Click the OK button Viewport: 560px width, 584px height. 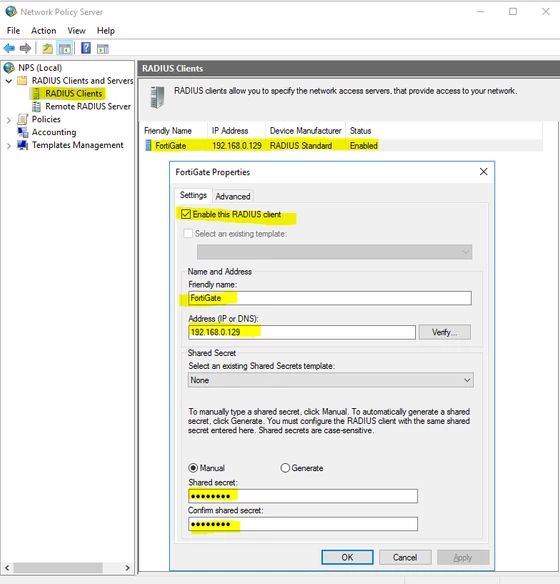click(347, 557)
